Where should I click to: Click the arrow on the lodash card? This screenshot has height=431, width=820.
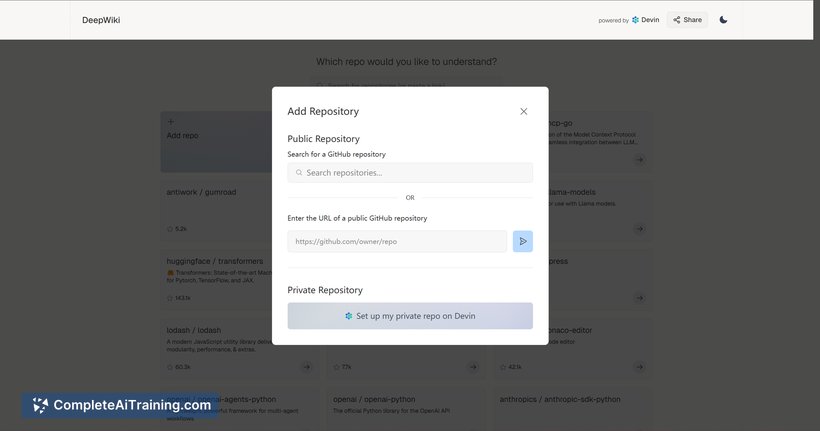[306, 367]
